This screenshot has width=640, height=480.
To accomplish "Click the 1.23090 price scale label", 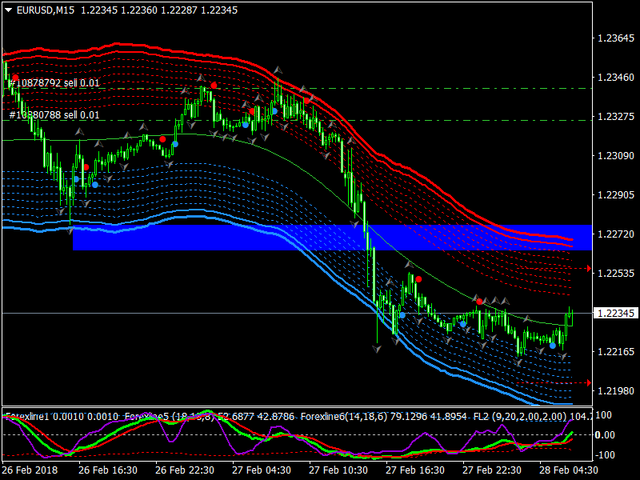I will [x=616, y=156].
